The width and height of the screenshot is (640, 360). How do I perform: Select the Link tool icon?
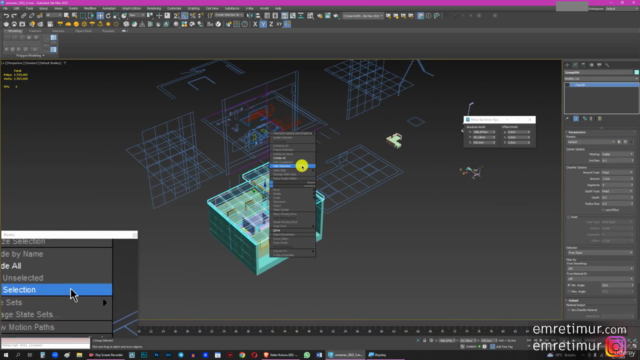(x=24, y=16)
